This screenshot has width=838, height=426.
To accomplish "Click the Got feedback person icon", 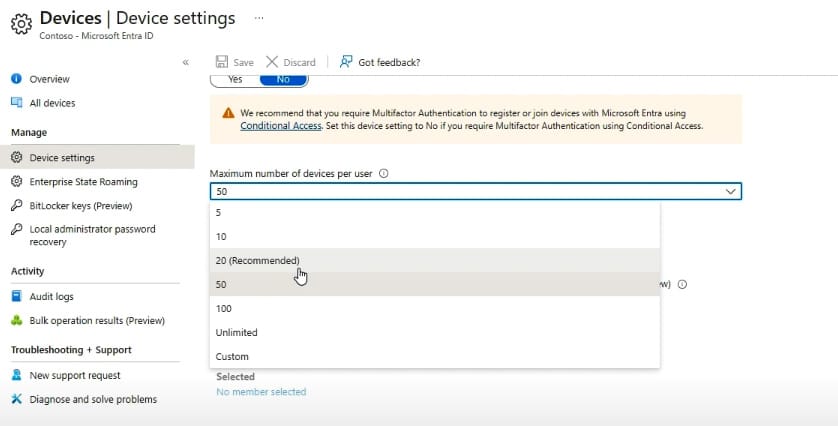I will pyautogui.click(x=346, y=62).
